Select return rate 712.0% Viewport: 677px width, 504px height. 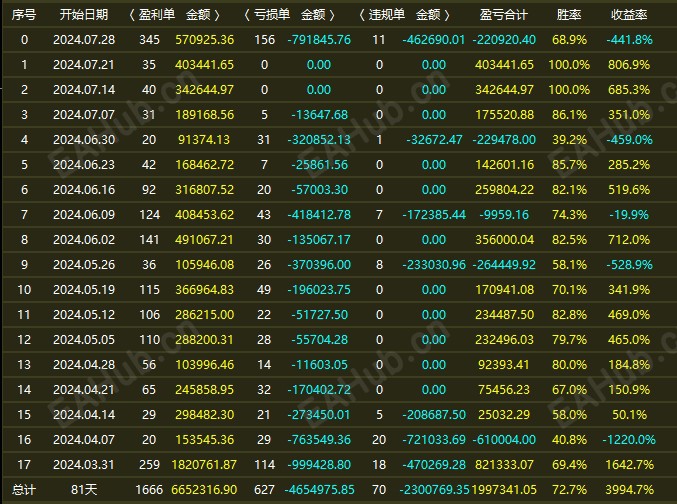click(629, 240)
